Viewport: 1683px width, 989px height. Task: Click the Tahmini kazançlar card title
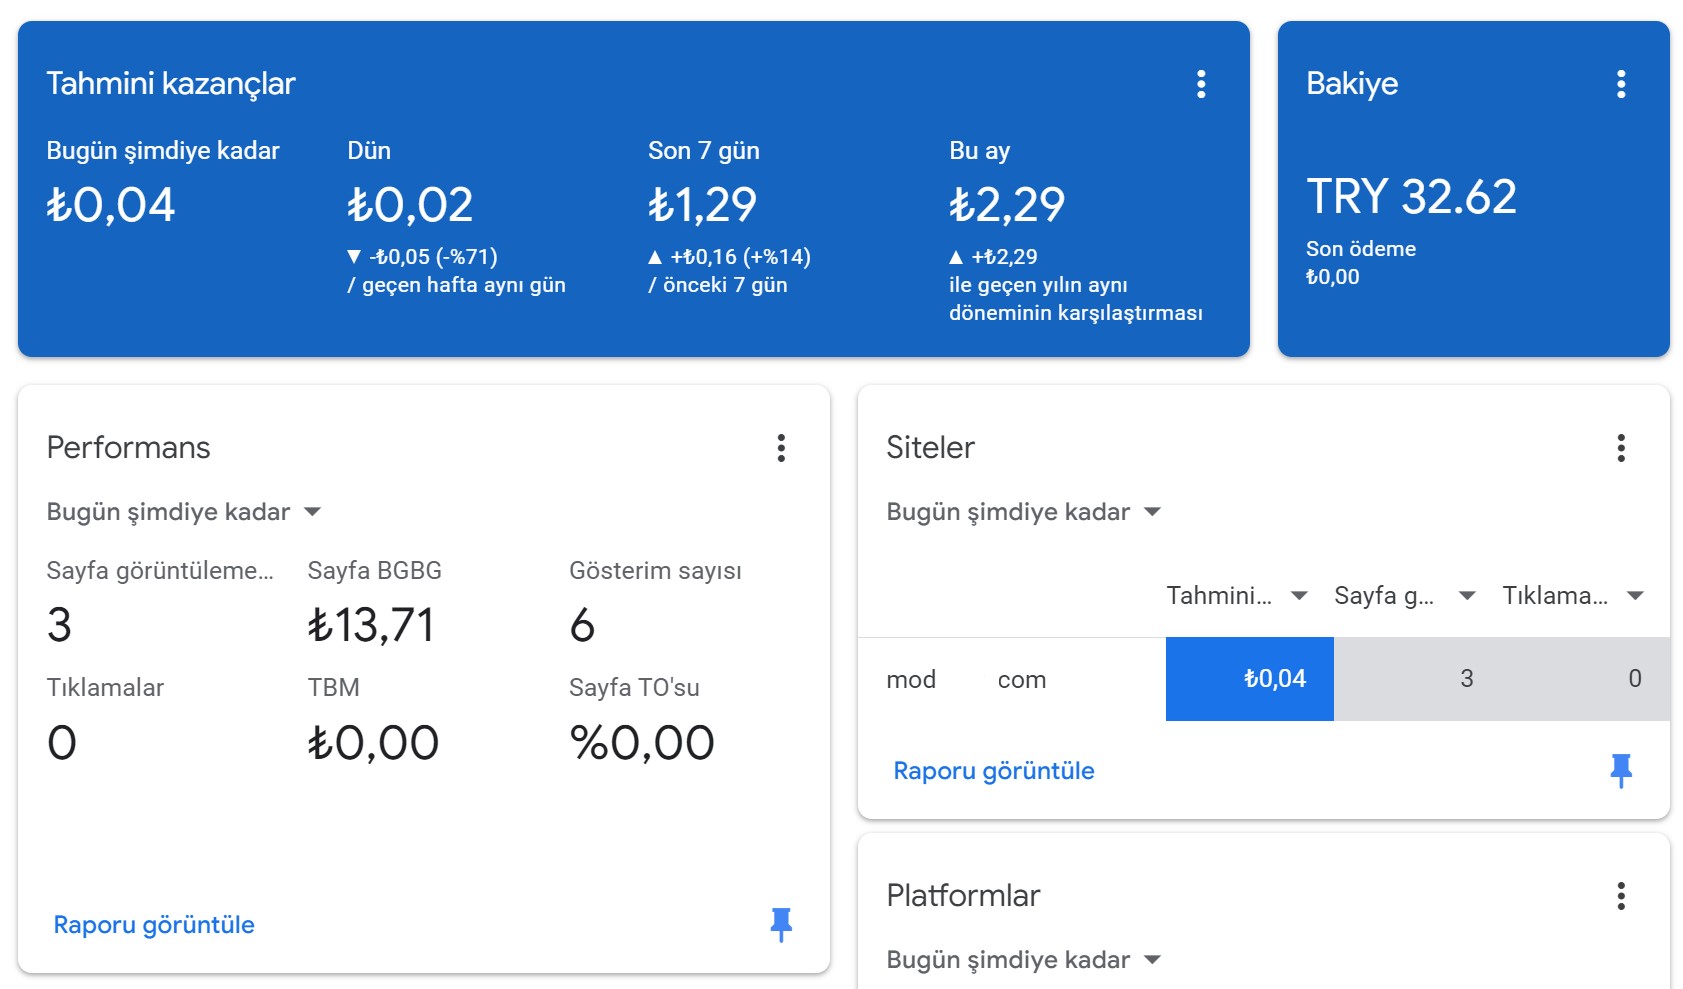(171, 84)
